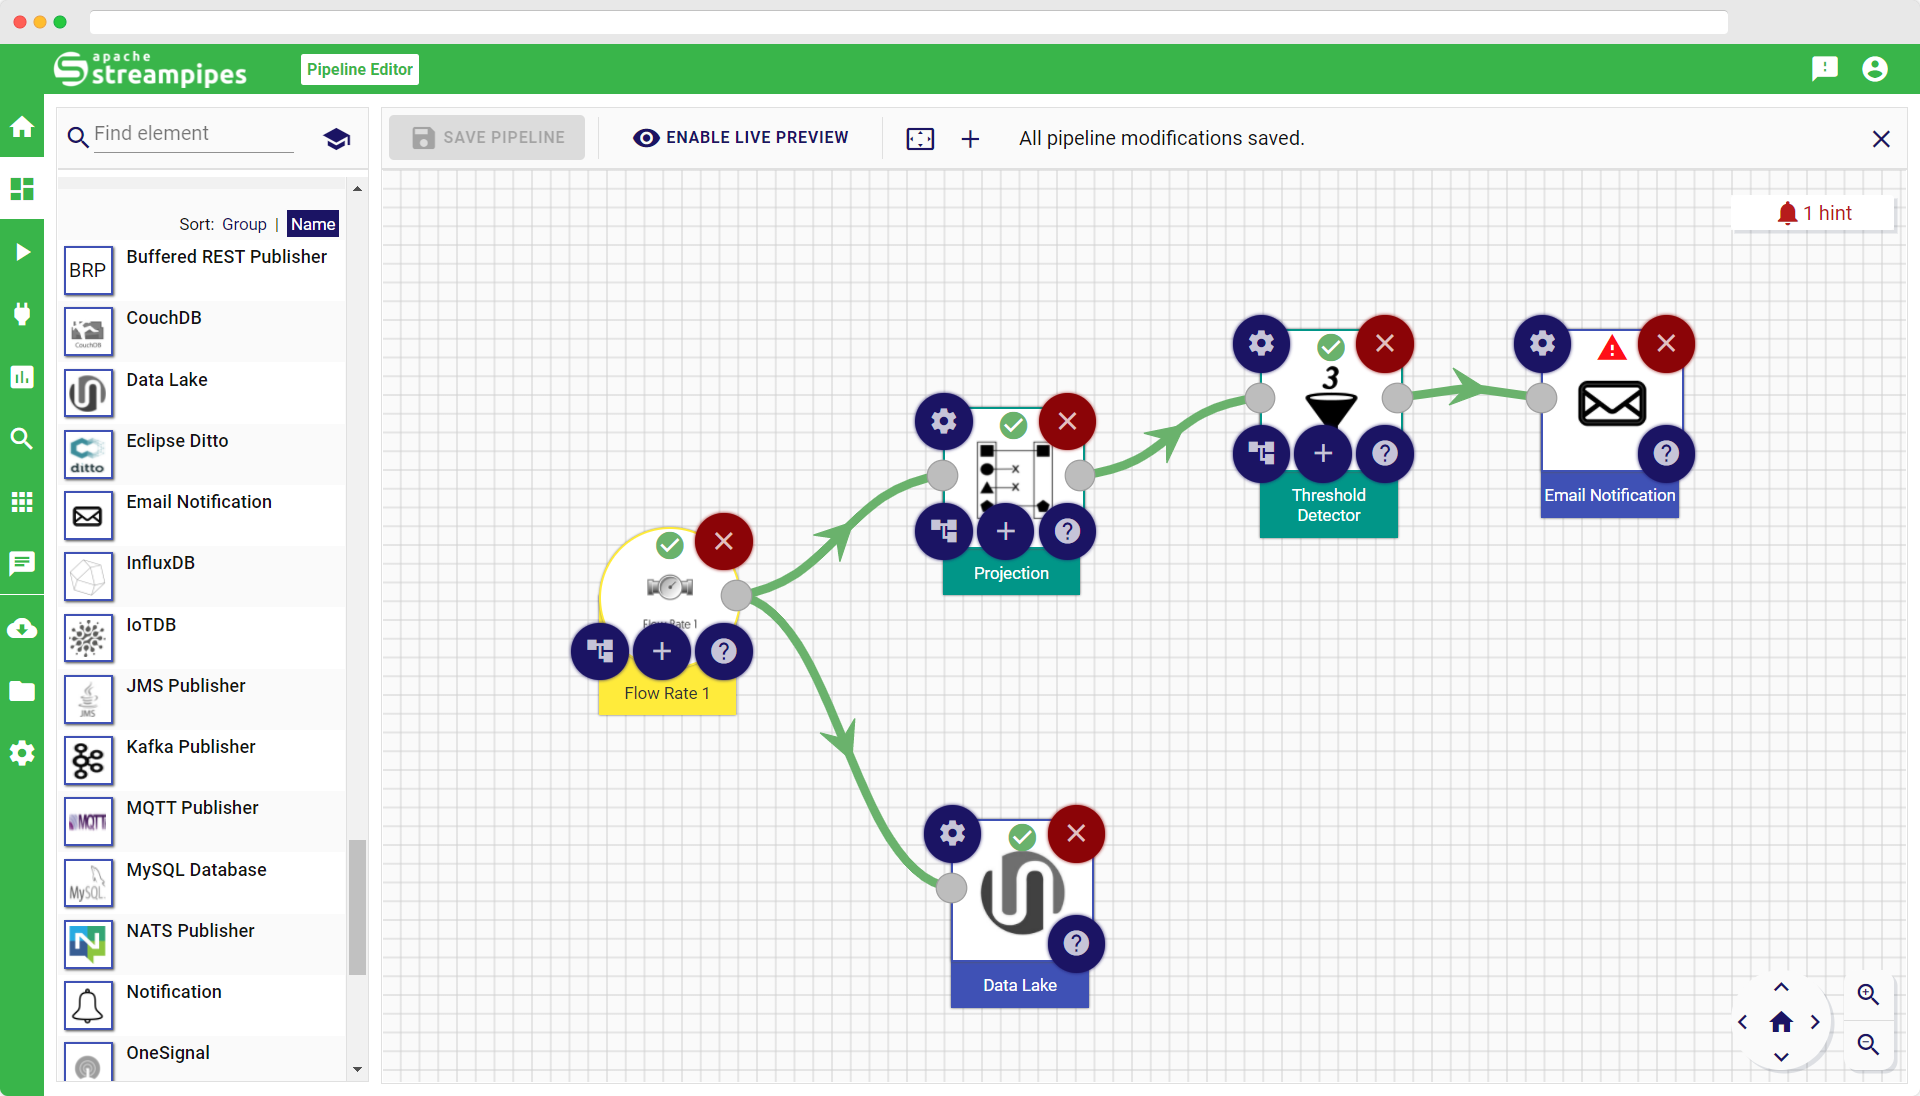Click the pipeline elements grid view icon

pyautogui.click(x=22, y=502)
